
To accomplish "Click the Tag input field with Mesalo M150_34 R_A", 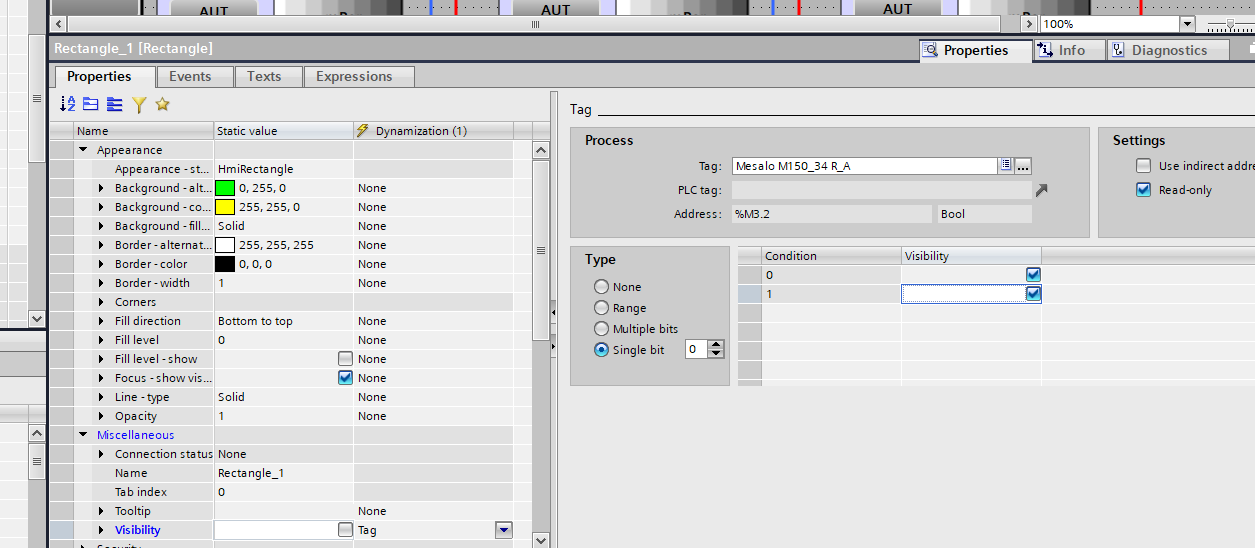I will (864, 166).
